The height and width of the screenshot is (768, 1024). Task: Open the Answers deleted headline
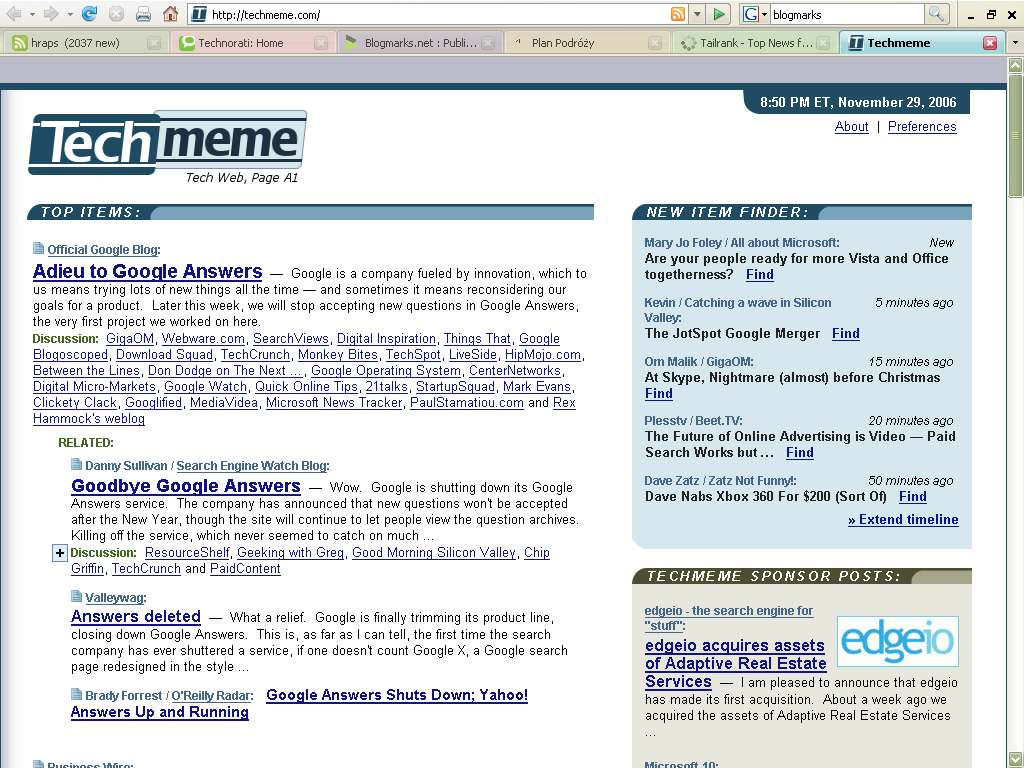136,616
